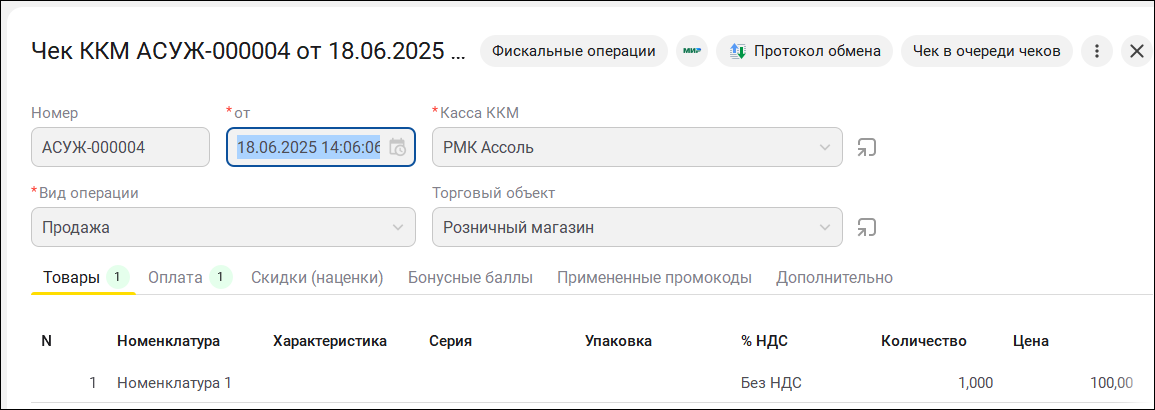Screen dimensions: 1155x410
Task: Close the Чек ККМ form
Action: tap(1136, 50)
